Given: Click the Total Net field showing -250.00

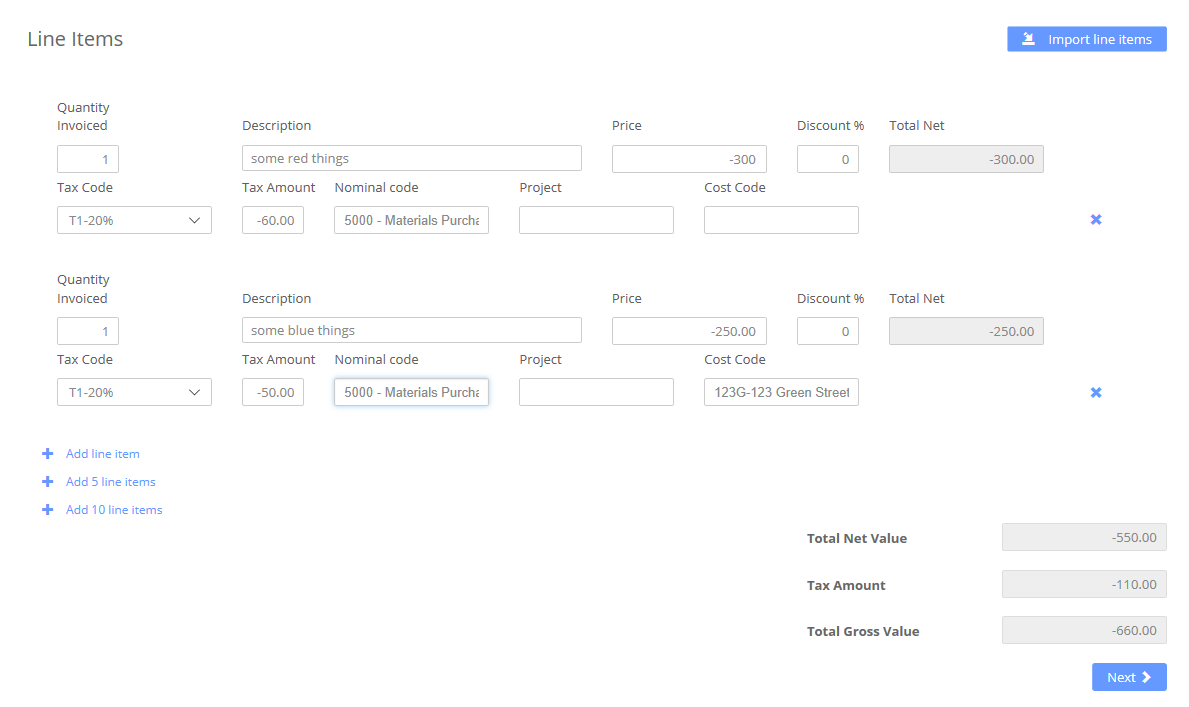Looking at the screenshot, I should point(966,332).
